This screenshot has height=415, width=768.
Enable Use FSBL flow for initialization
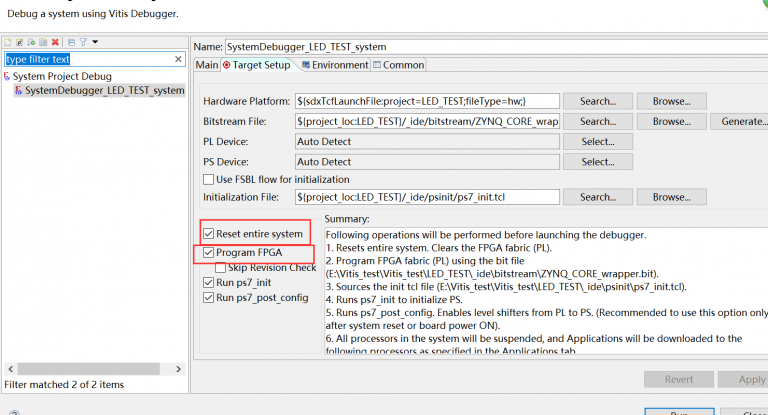(x=208, y=179)
